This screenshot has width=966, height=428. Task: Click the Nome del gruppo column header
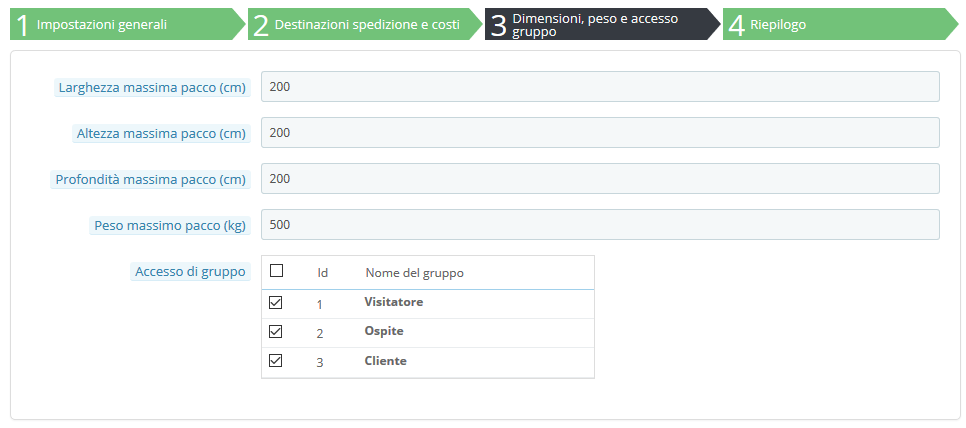pos(415,273)
